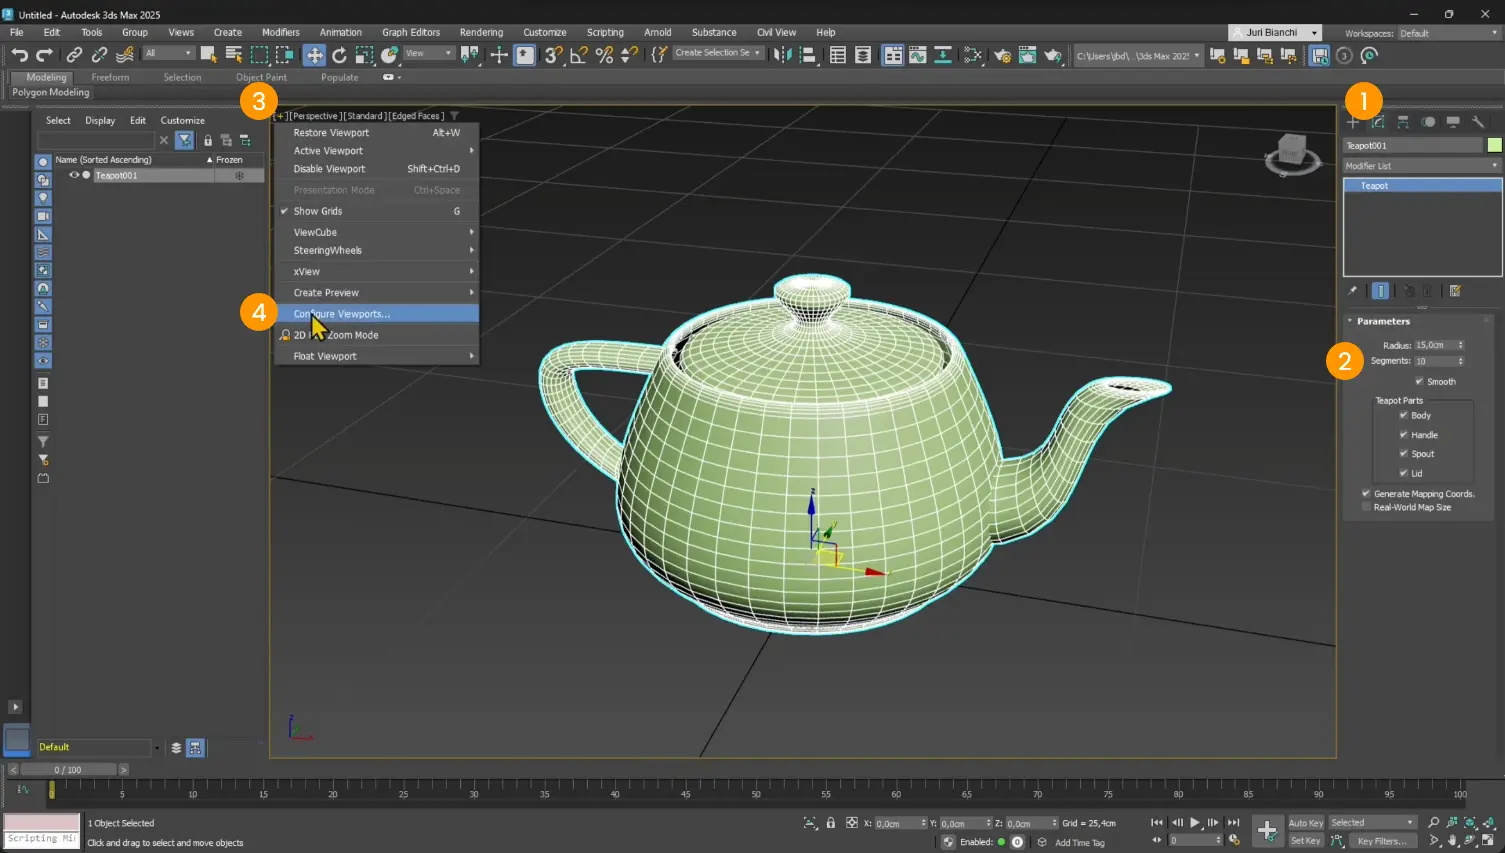Select Restore Viewport menu entry
This screenshot has height=853, width=1505.
[377, 133]
